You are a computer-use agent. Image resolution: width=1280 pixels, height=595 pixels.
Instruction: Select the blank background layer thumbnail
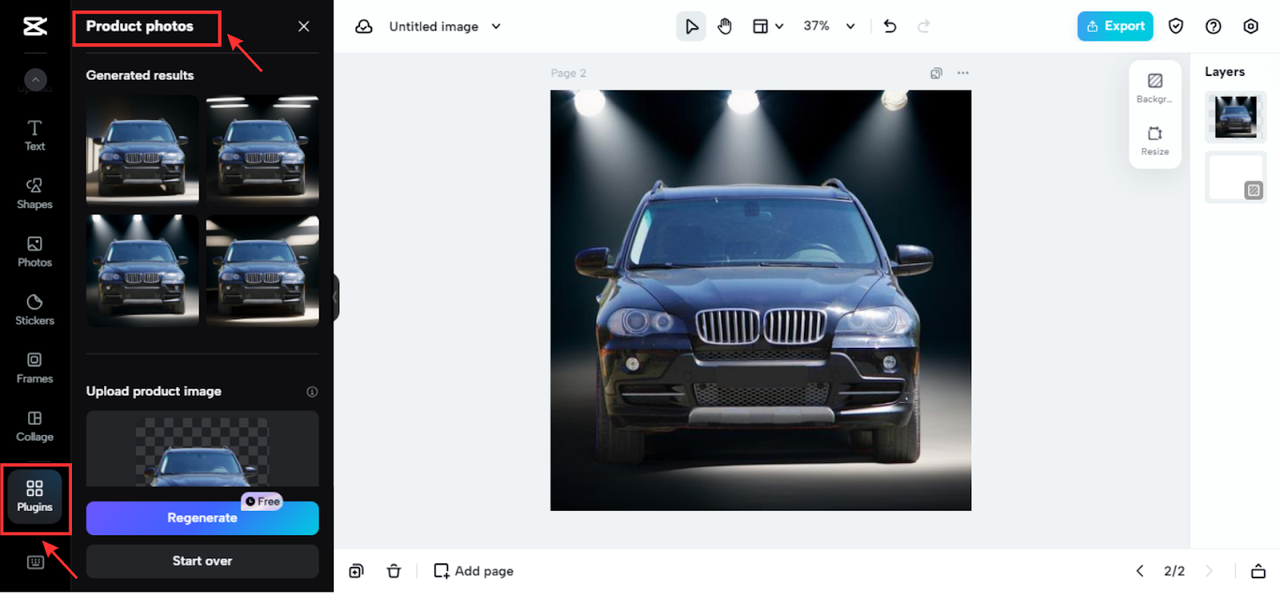point(1236,177)
